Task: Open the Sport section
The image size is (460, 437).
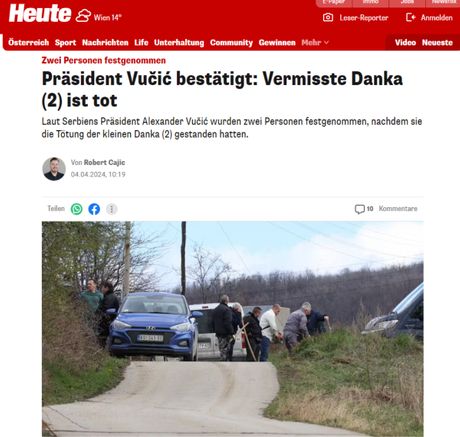Action: (x=65, y=43)
